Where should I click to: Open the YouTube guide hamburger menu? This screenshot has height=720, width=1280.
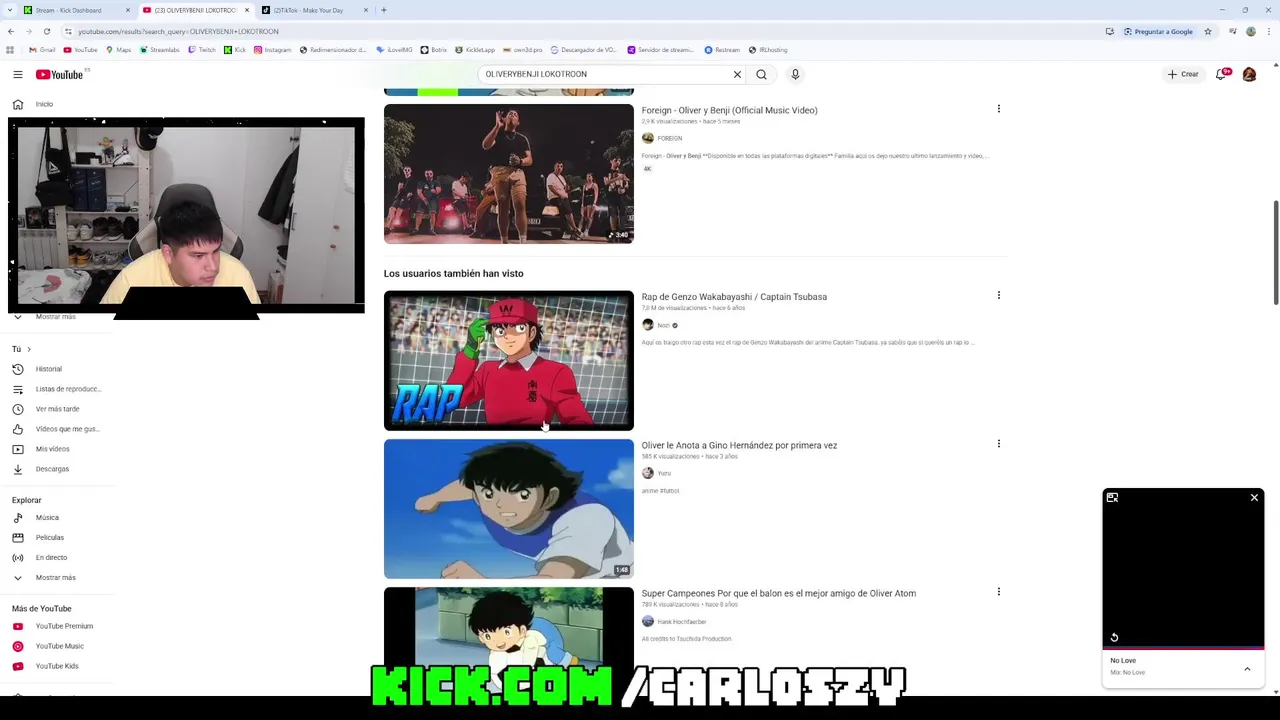(x=17, y=74)
